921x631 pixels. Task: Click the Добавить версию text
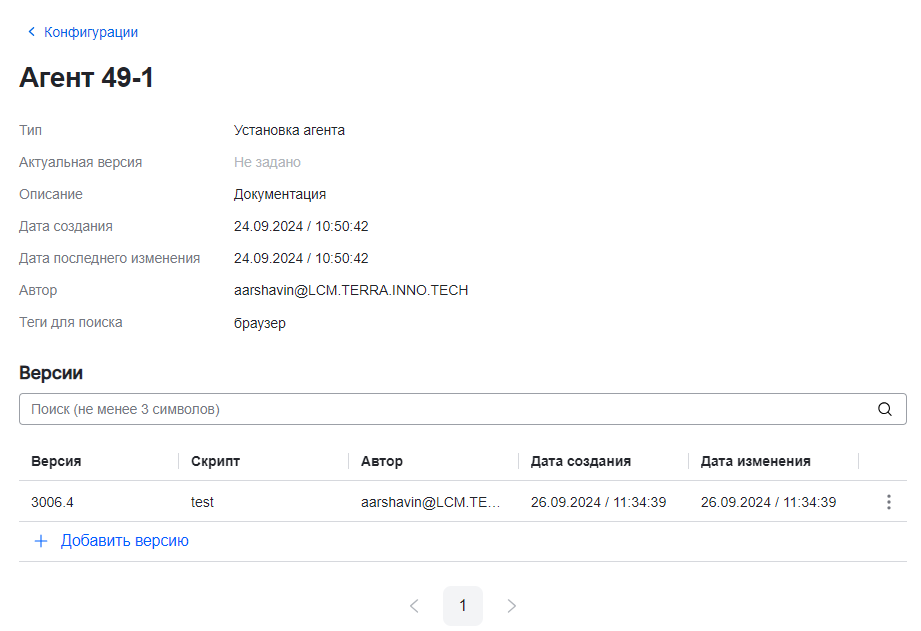pyautogui.click(x=125, y=541)
